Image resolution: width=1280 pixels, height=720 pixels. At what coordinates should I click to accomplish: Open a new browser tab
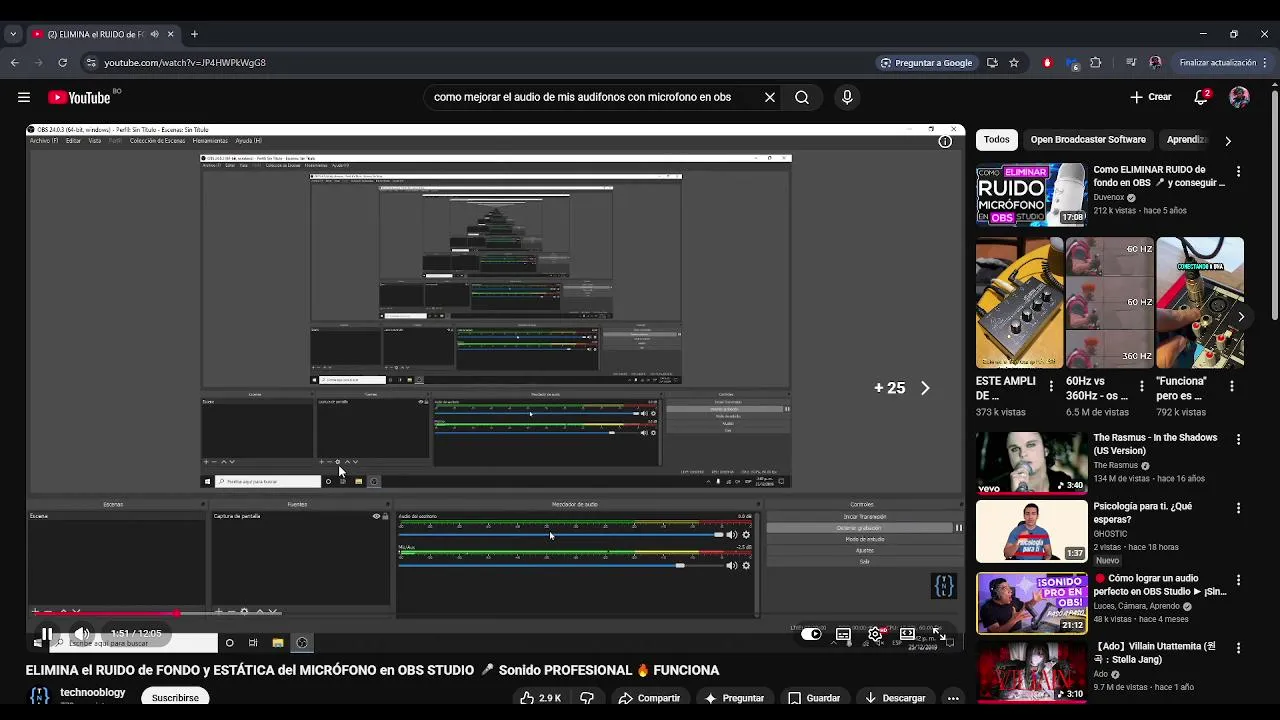tap(194, 34)
